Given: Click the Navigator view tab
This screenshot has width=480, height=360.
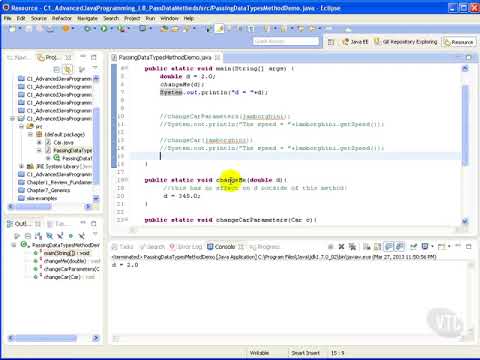Looking at the screenshot, I should (18, 57).
